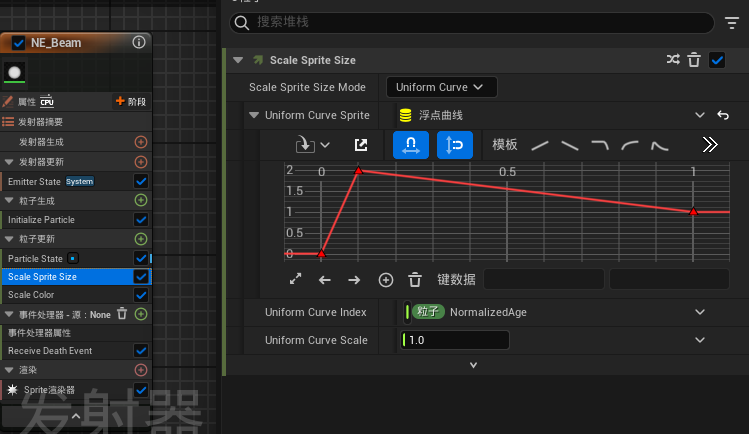749x434 pixels.
Task: Collapse the 事件处理器 section
Action: 9,315
